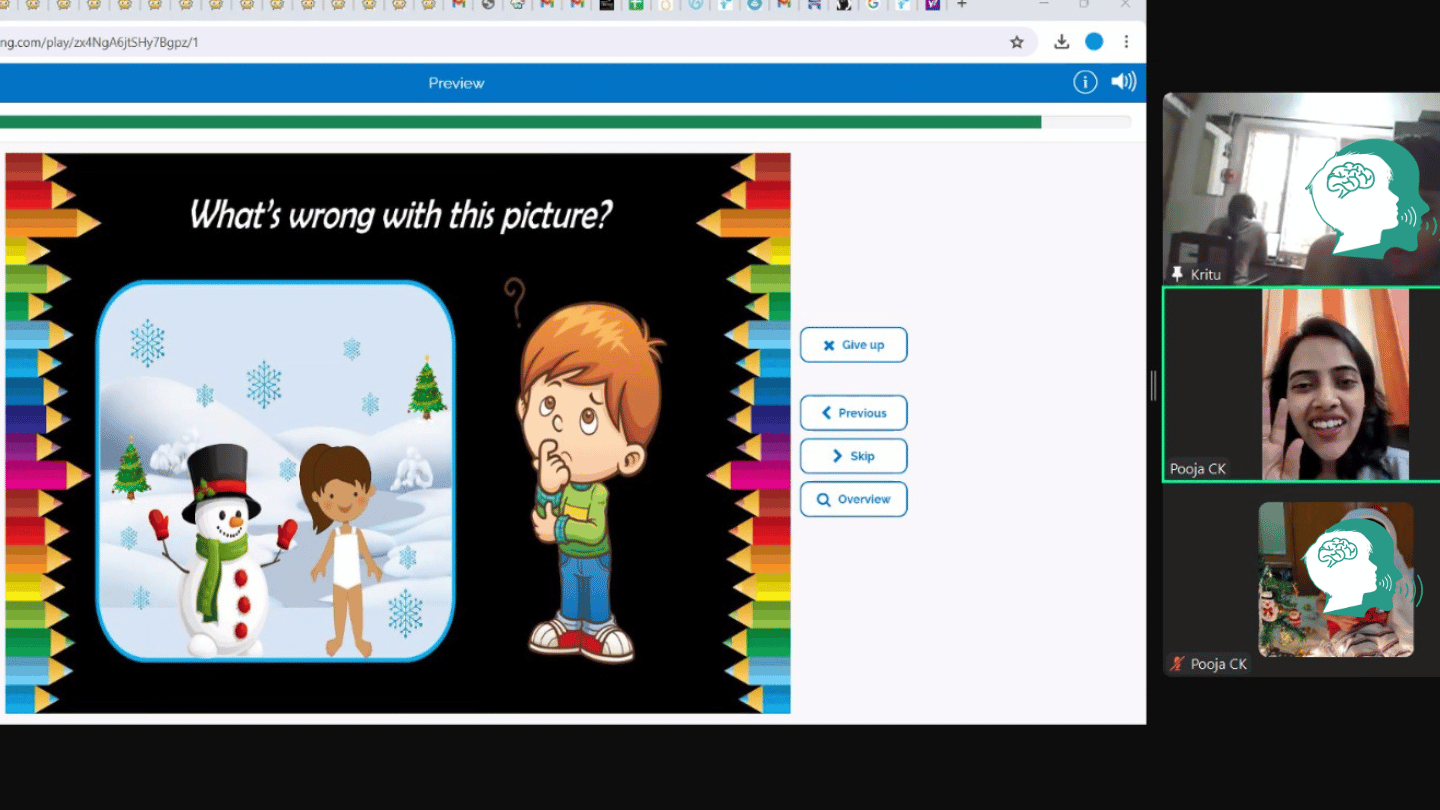Click the browser address bar URL
Viewport: 1440px width, 810px height.
(100, 42)
